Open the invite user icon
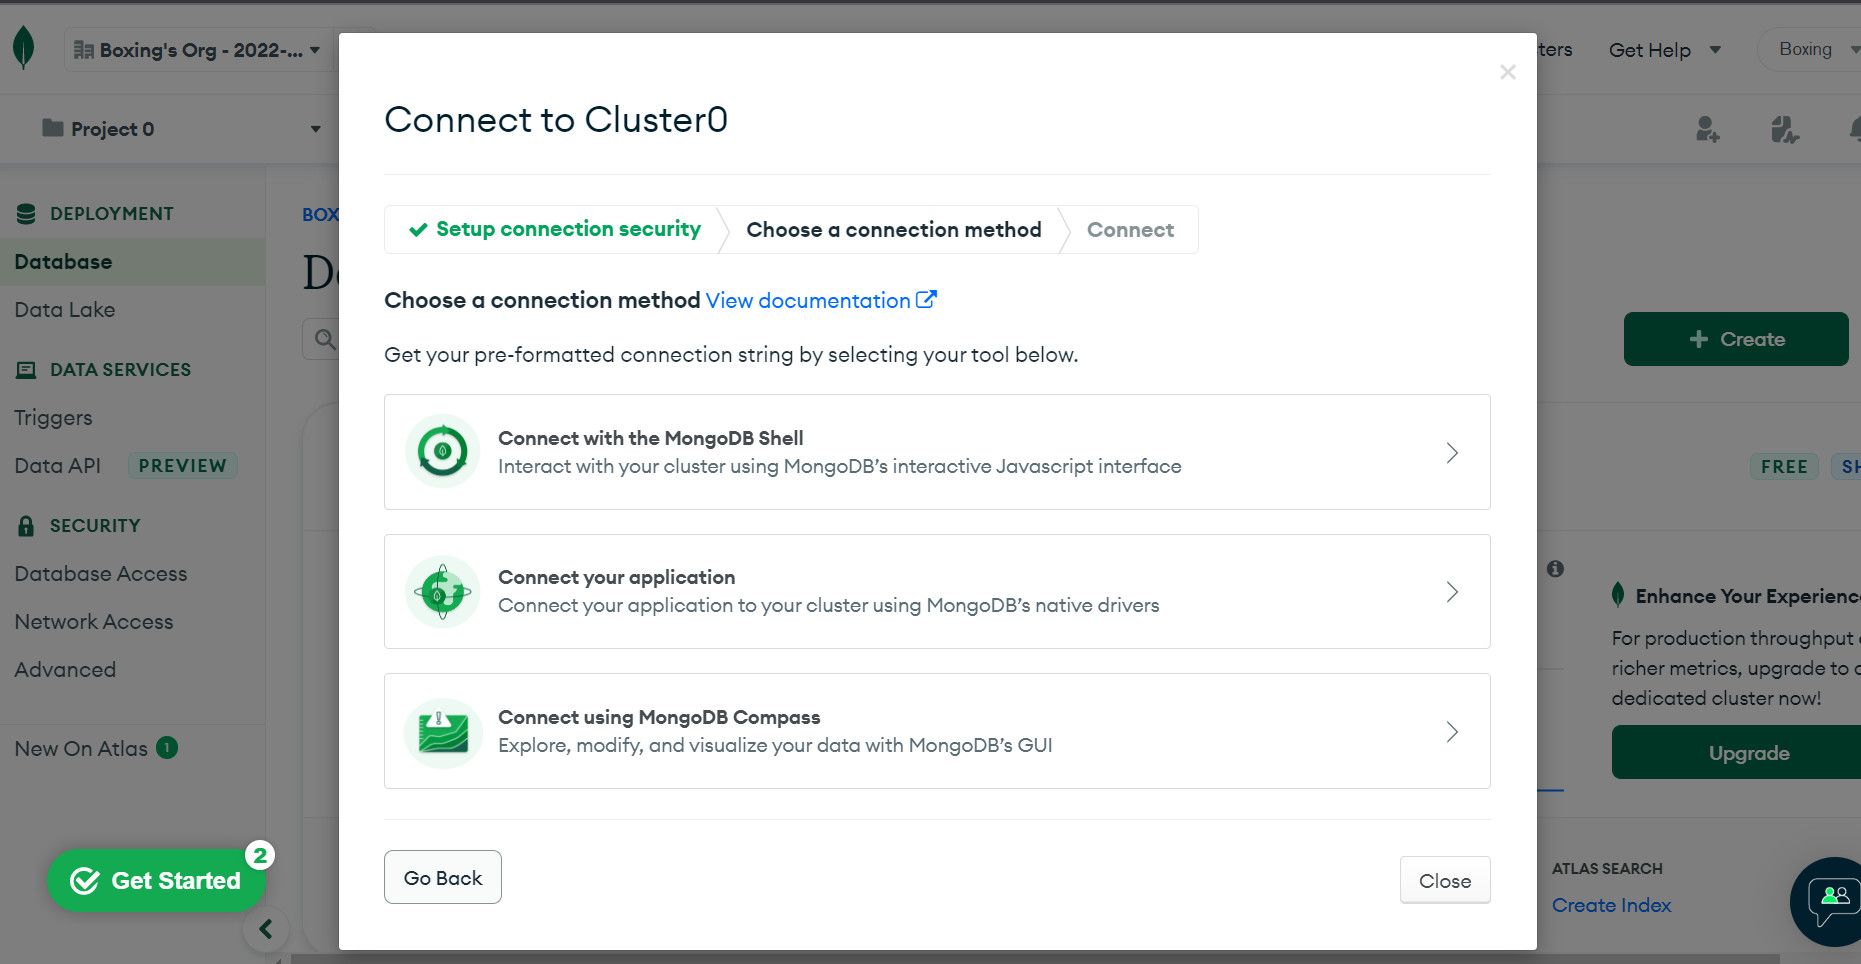The height and width of the screenshot is (964, 1861). 1707,129
